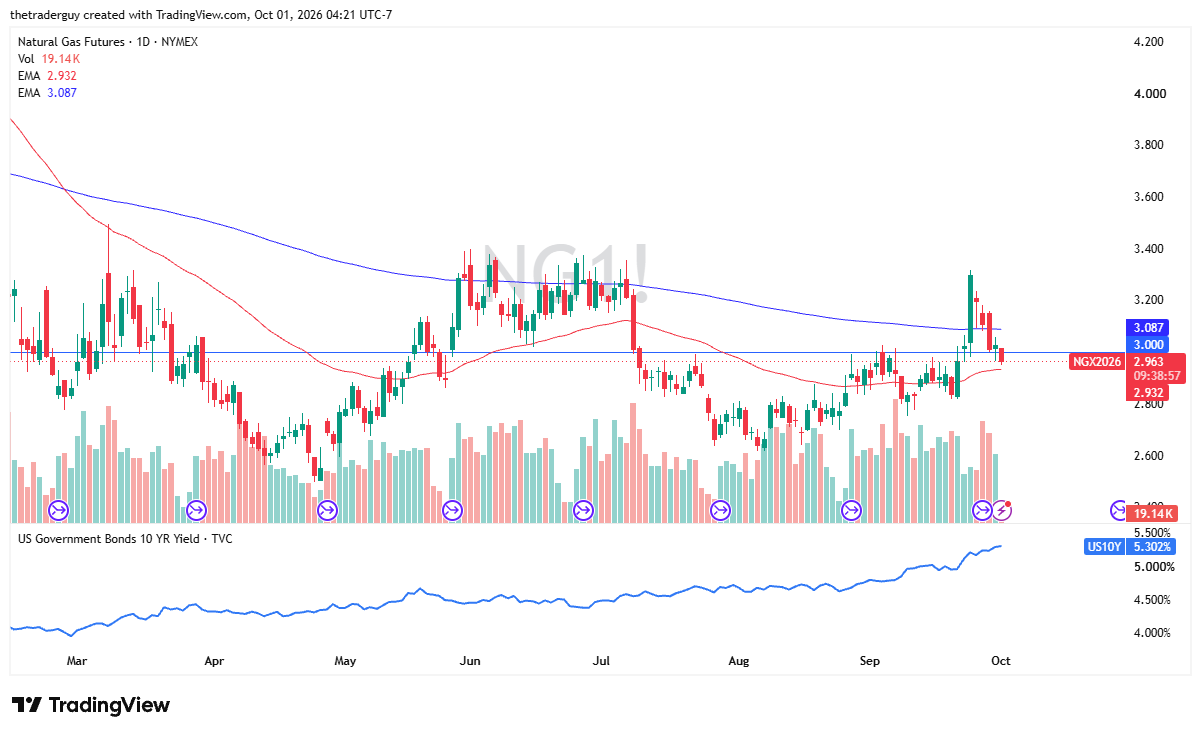Click the NGX2026 price label
Viewport: 1201px width, 735px height.
[1096, 361]
